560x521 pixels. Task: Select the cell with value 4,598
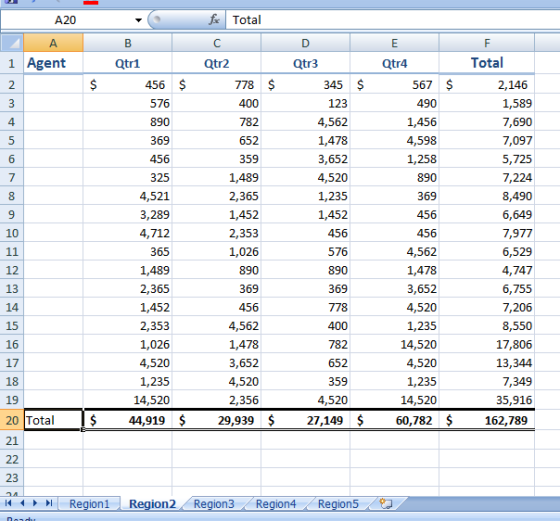(x=394, y=140)
